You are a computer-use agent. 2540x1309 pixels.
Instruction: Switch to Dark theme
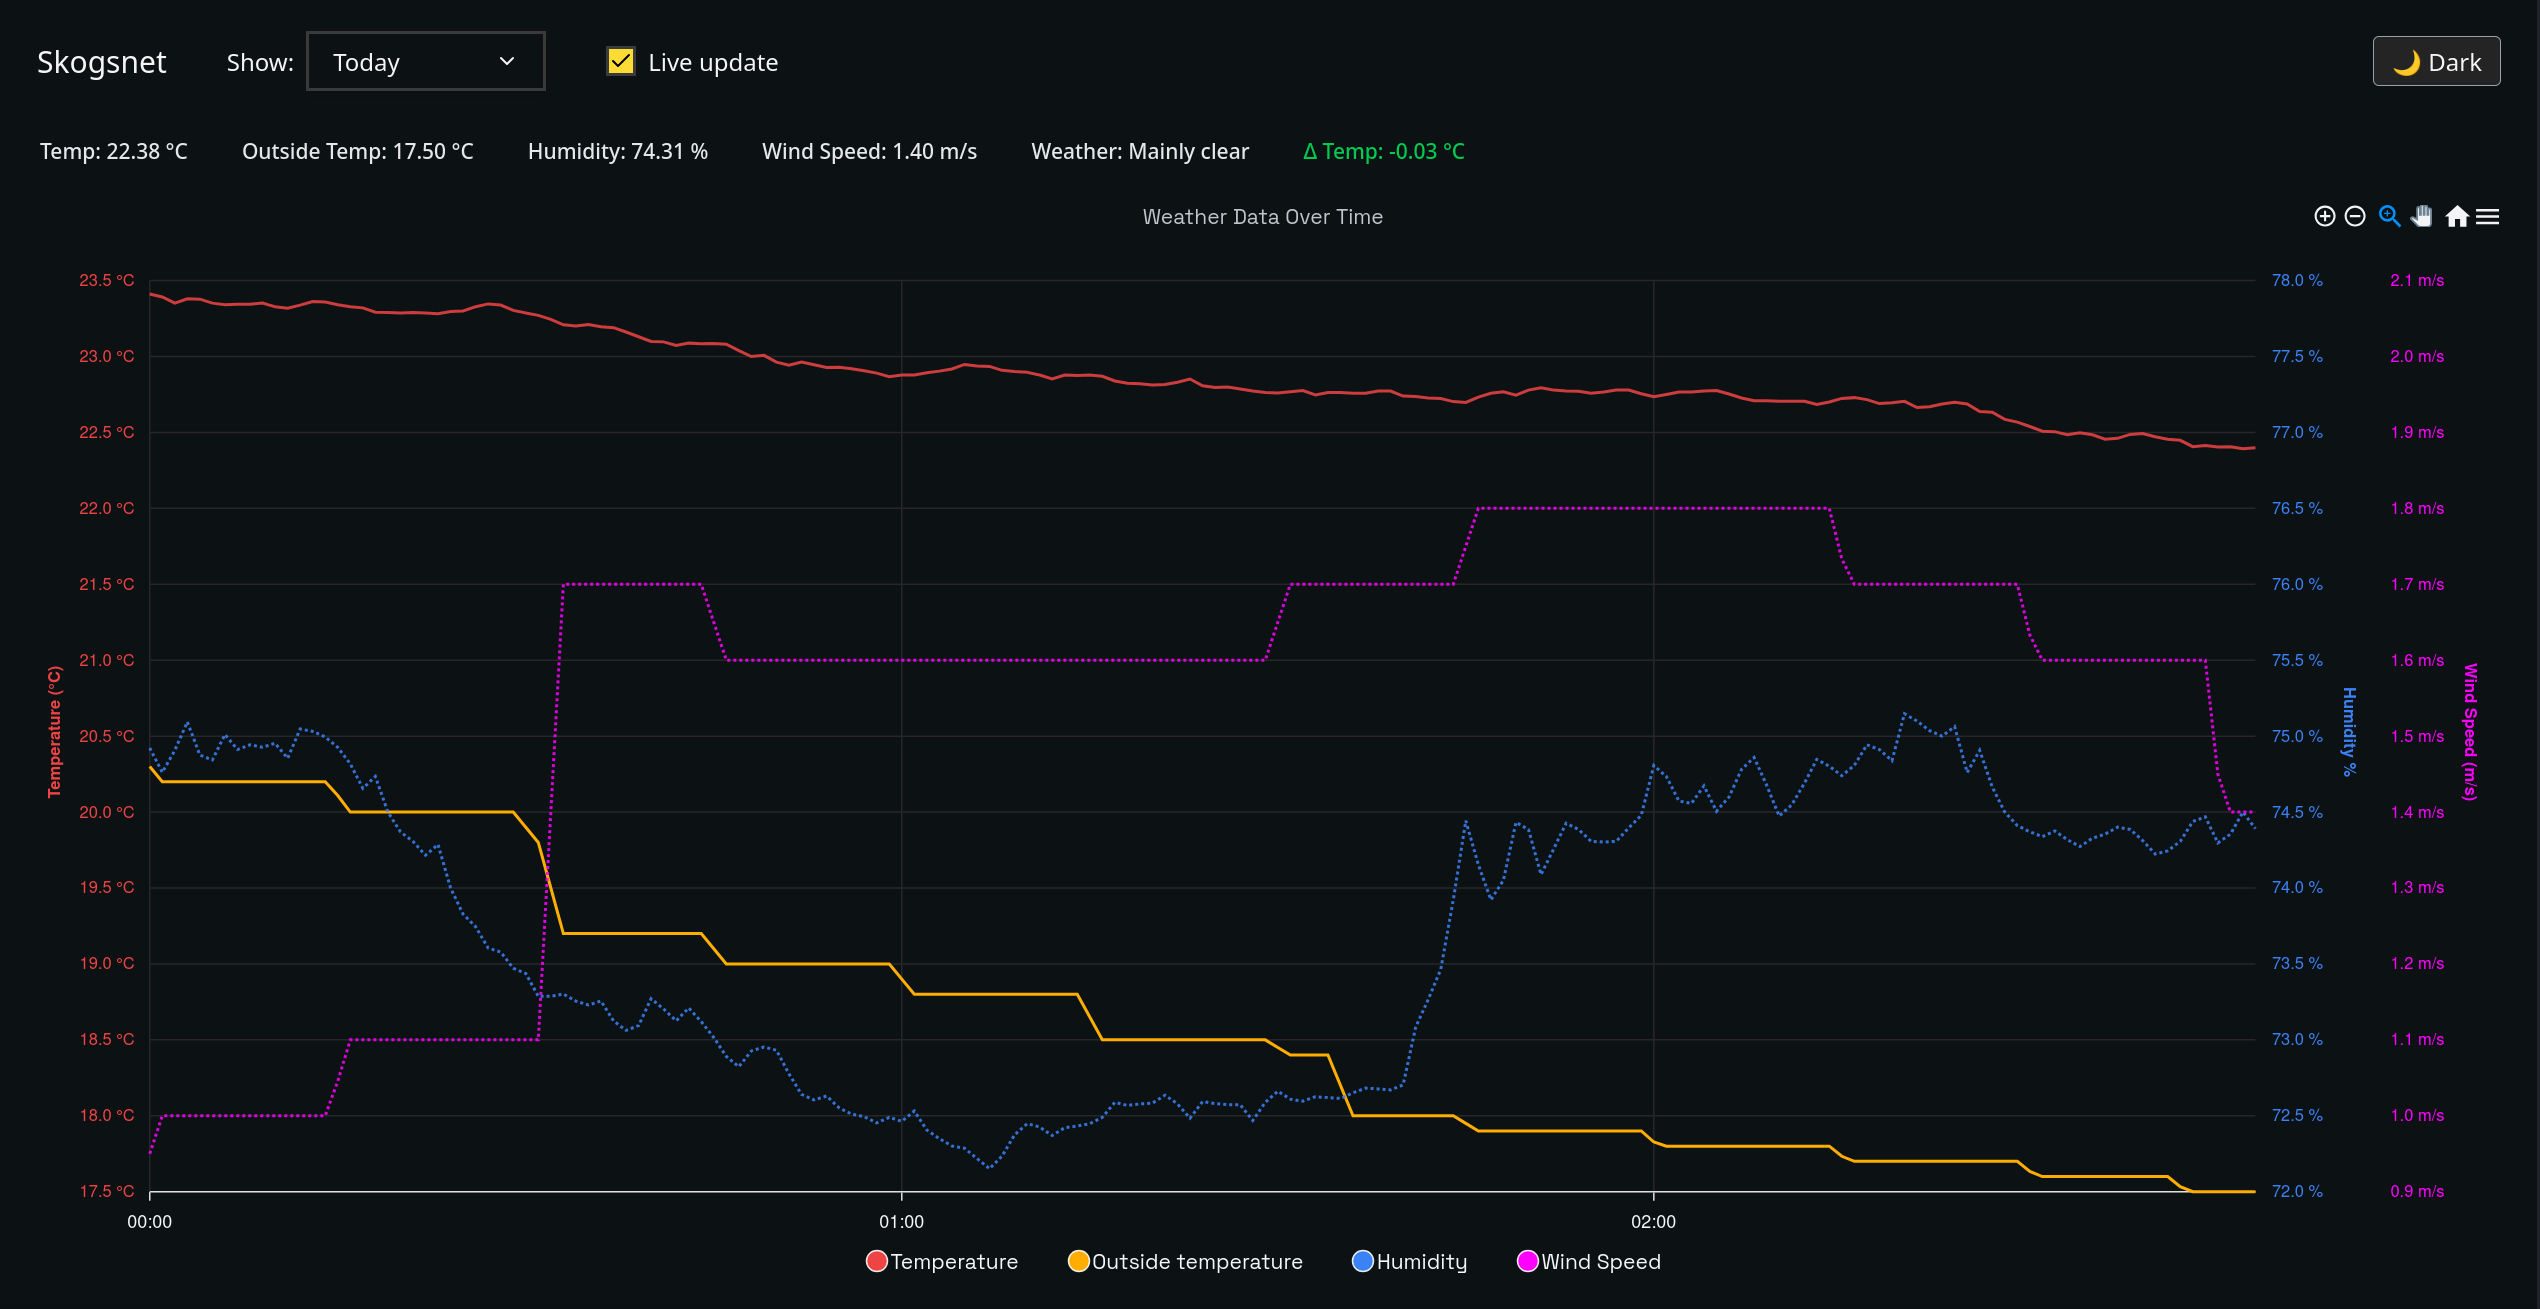click(x=2436, y=61)
